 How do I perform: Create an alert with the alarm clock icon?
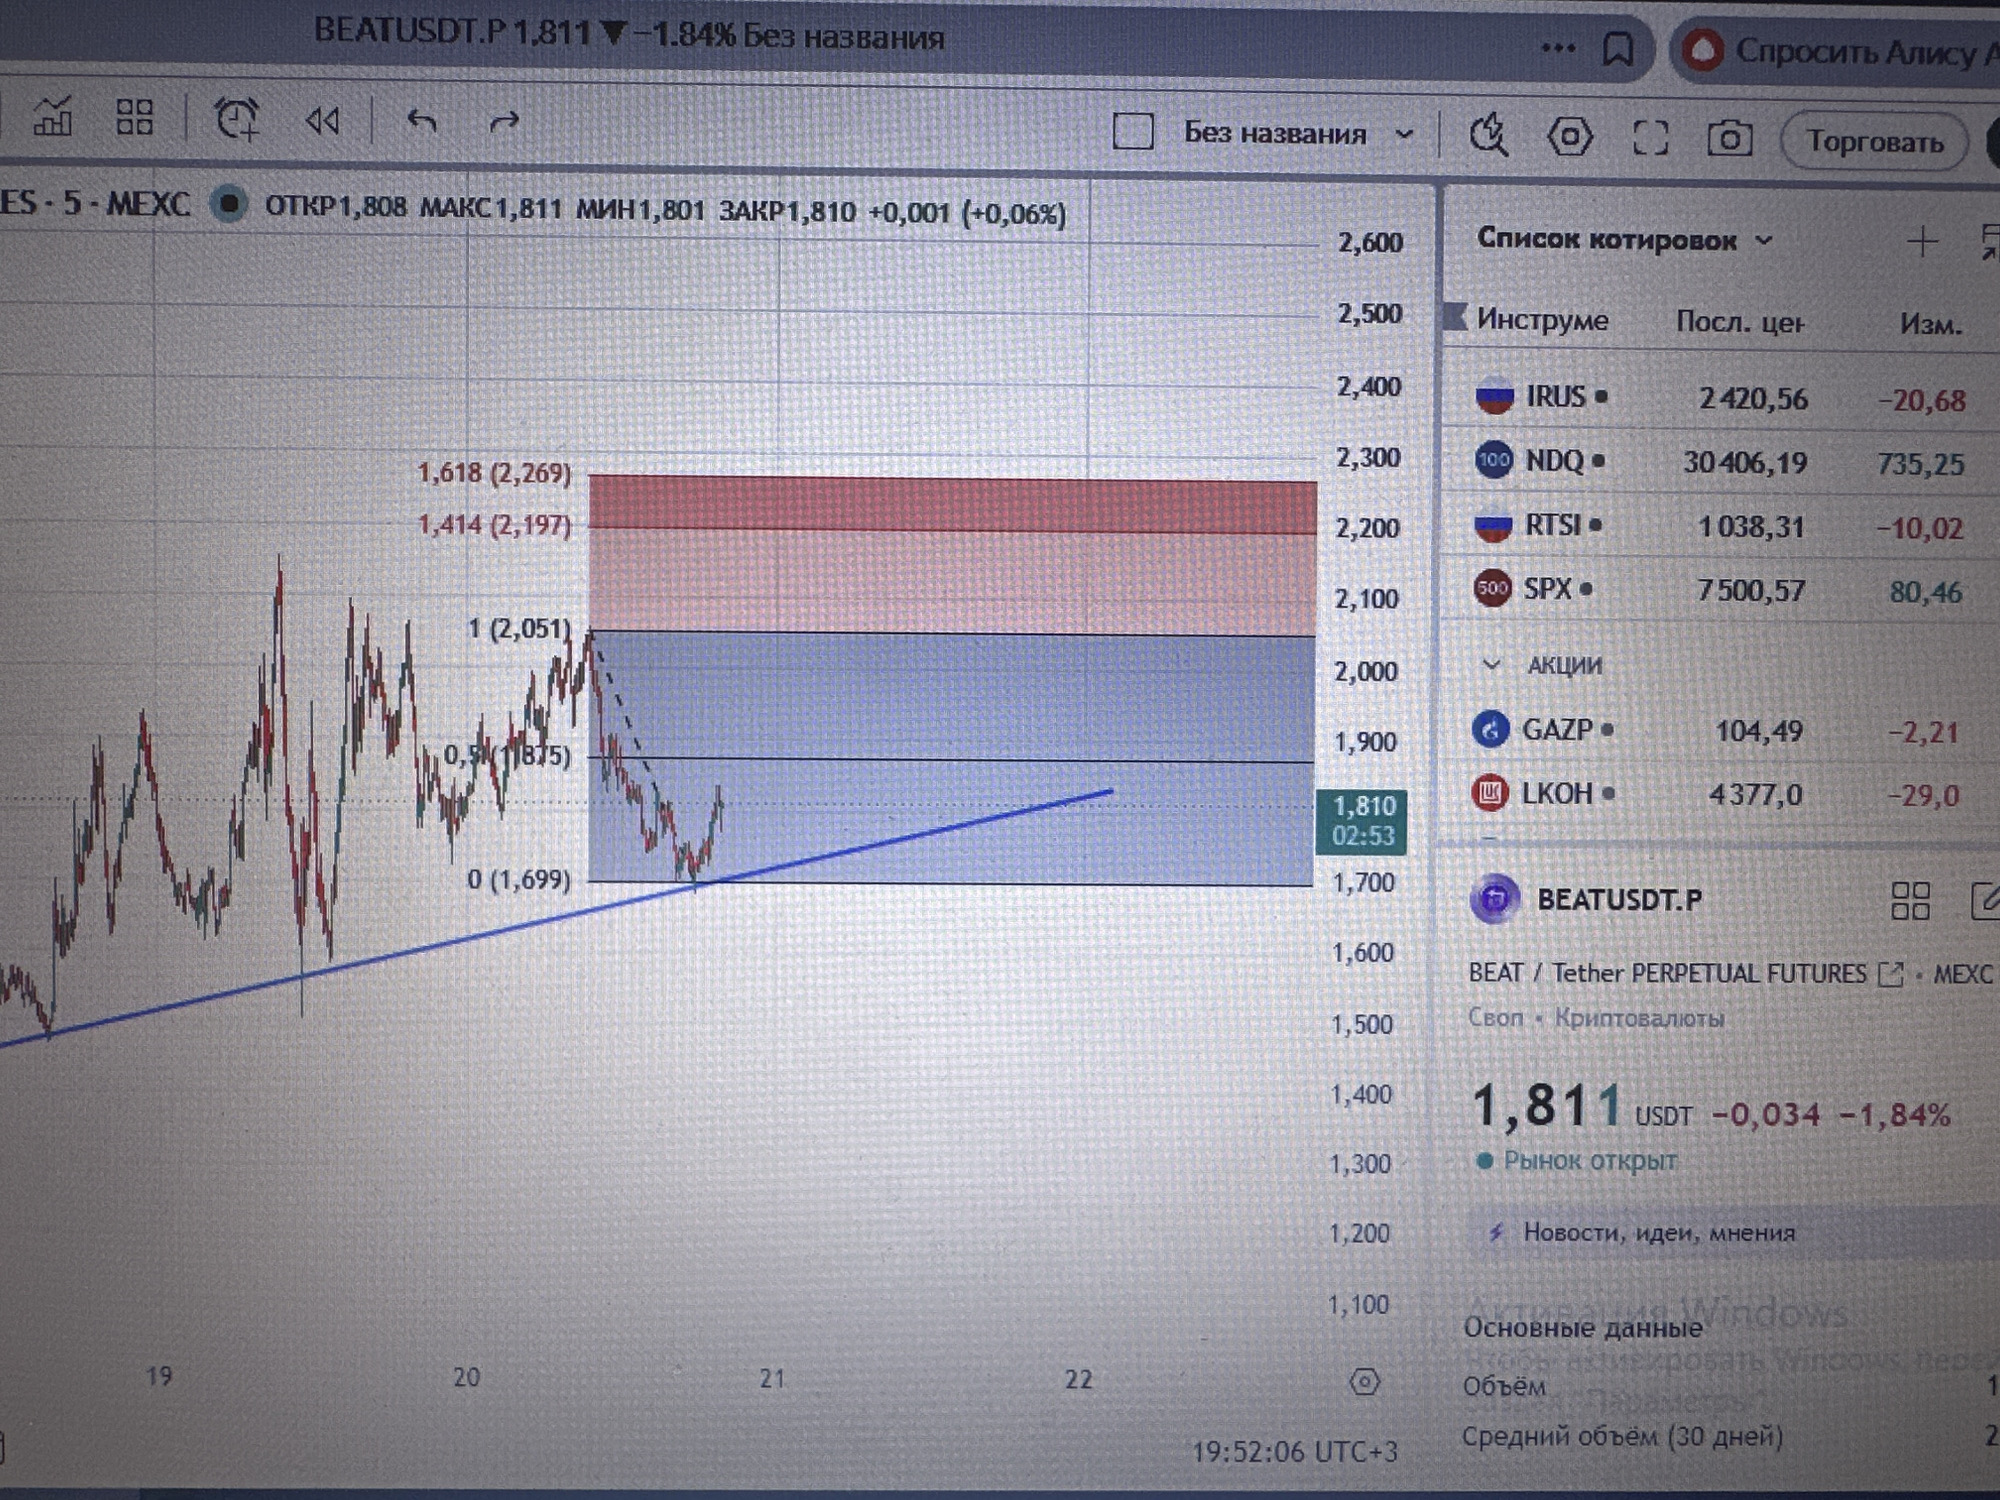point(237,119)
